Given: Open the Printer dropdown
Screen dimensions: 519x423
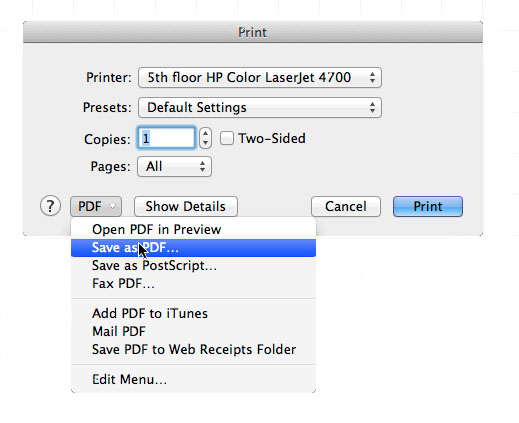Looking at the screenshot, I should click(260, 78).
